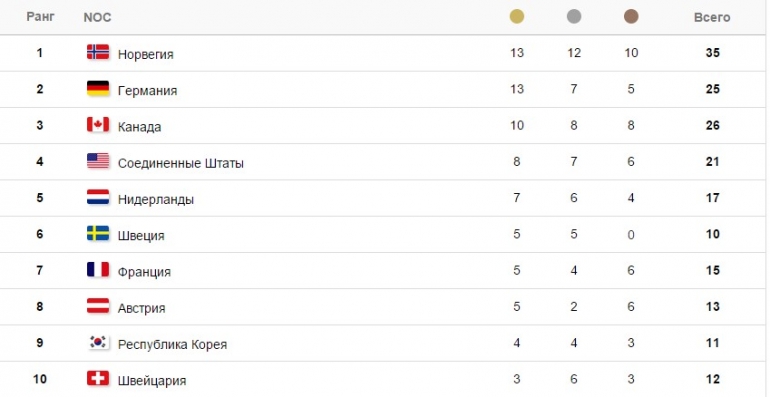Click the Norway flag icon

click(x=98, y=52)
